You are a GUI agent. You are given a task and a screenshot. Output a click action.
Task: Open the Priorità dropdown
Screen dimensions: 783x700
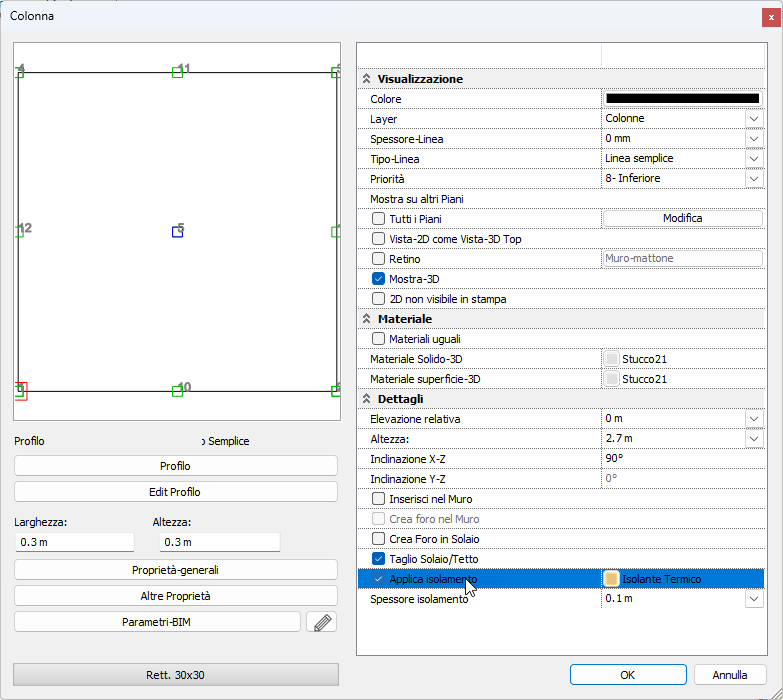pos(754,179)
